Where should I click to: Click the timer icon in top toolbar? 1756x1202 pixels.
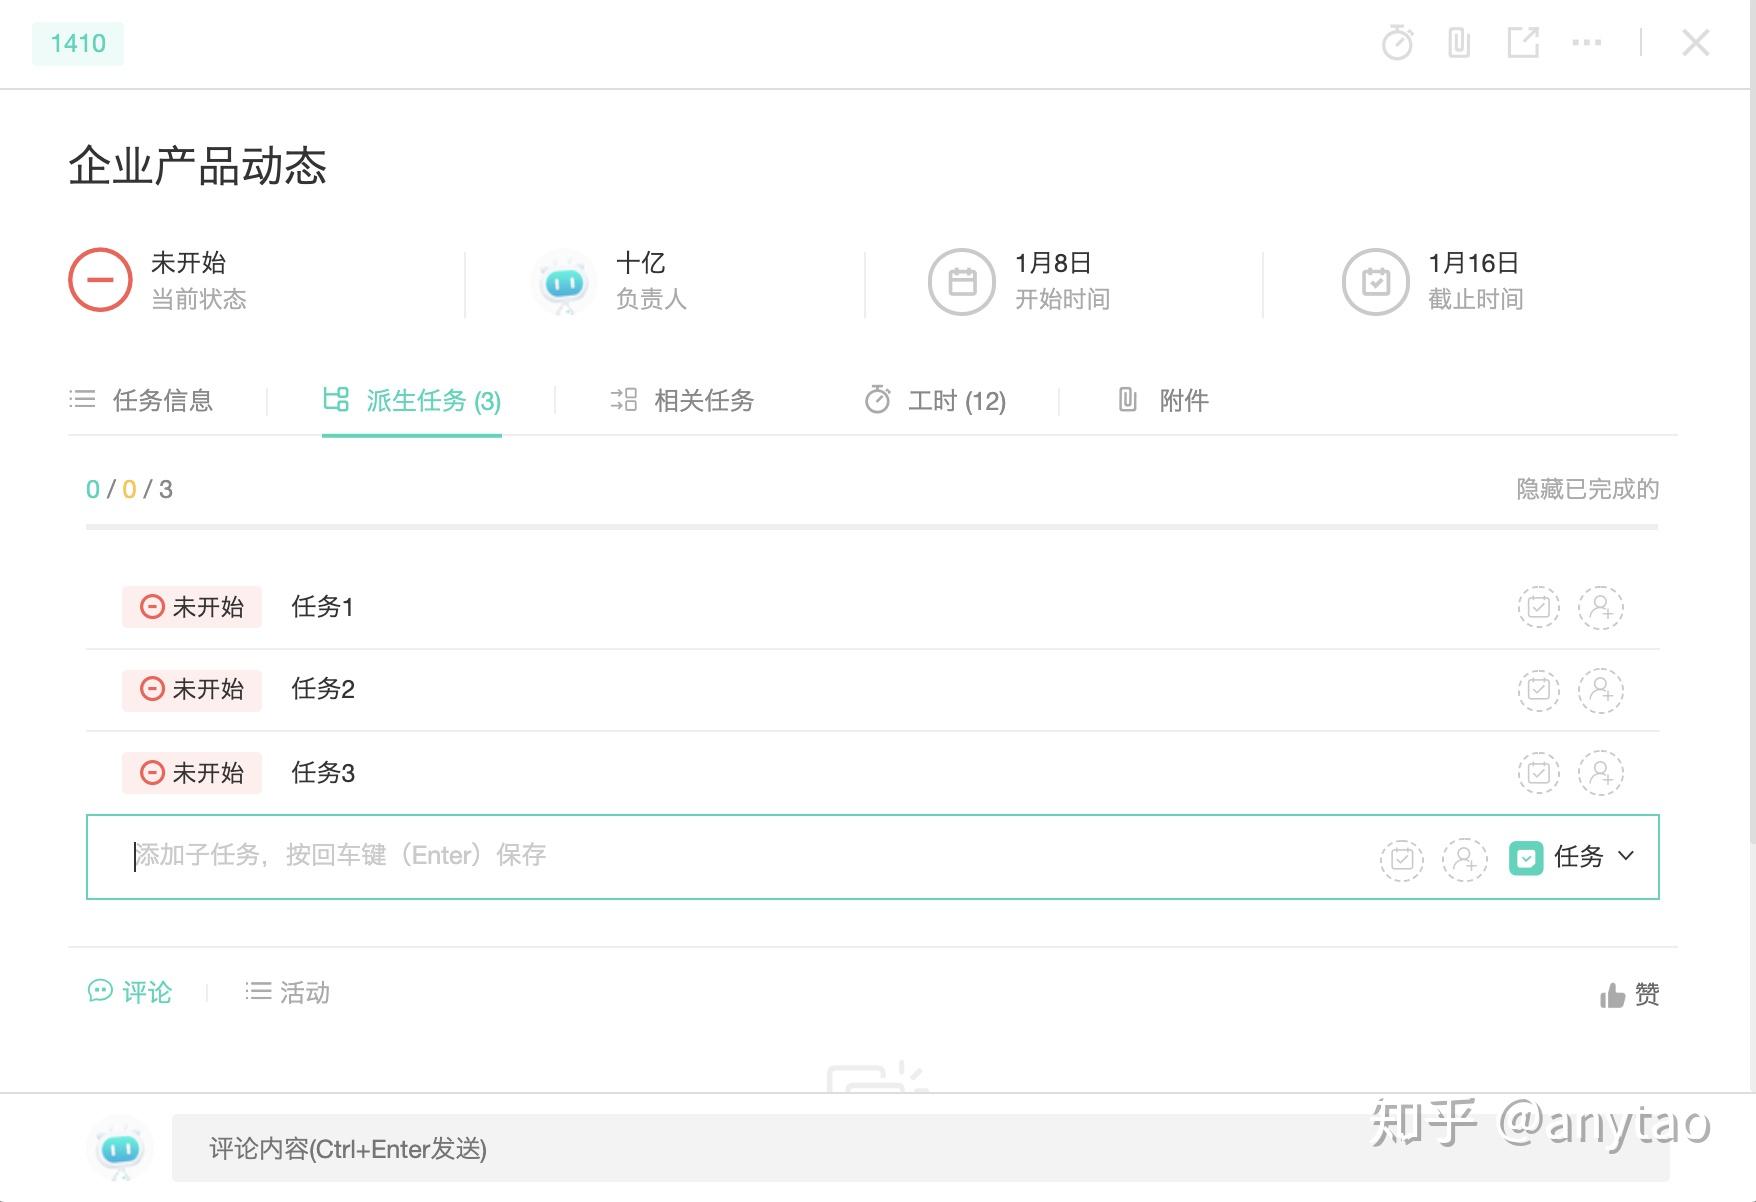[1397, 43]
